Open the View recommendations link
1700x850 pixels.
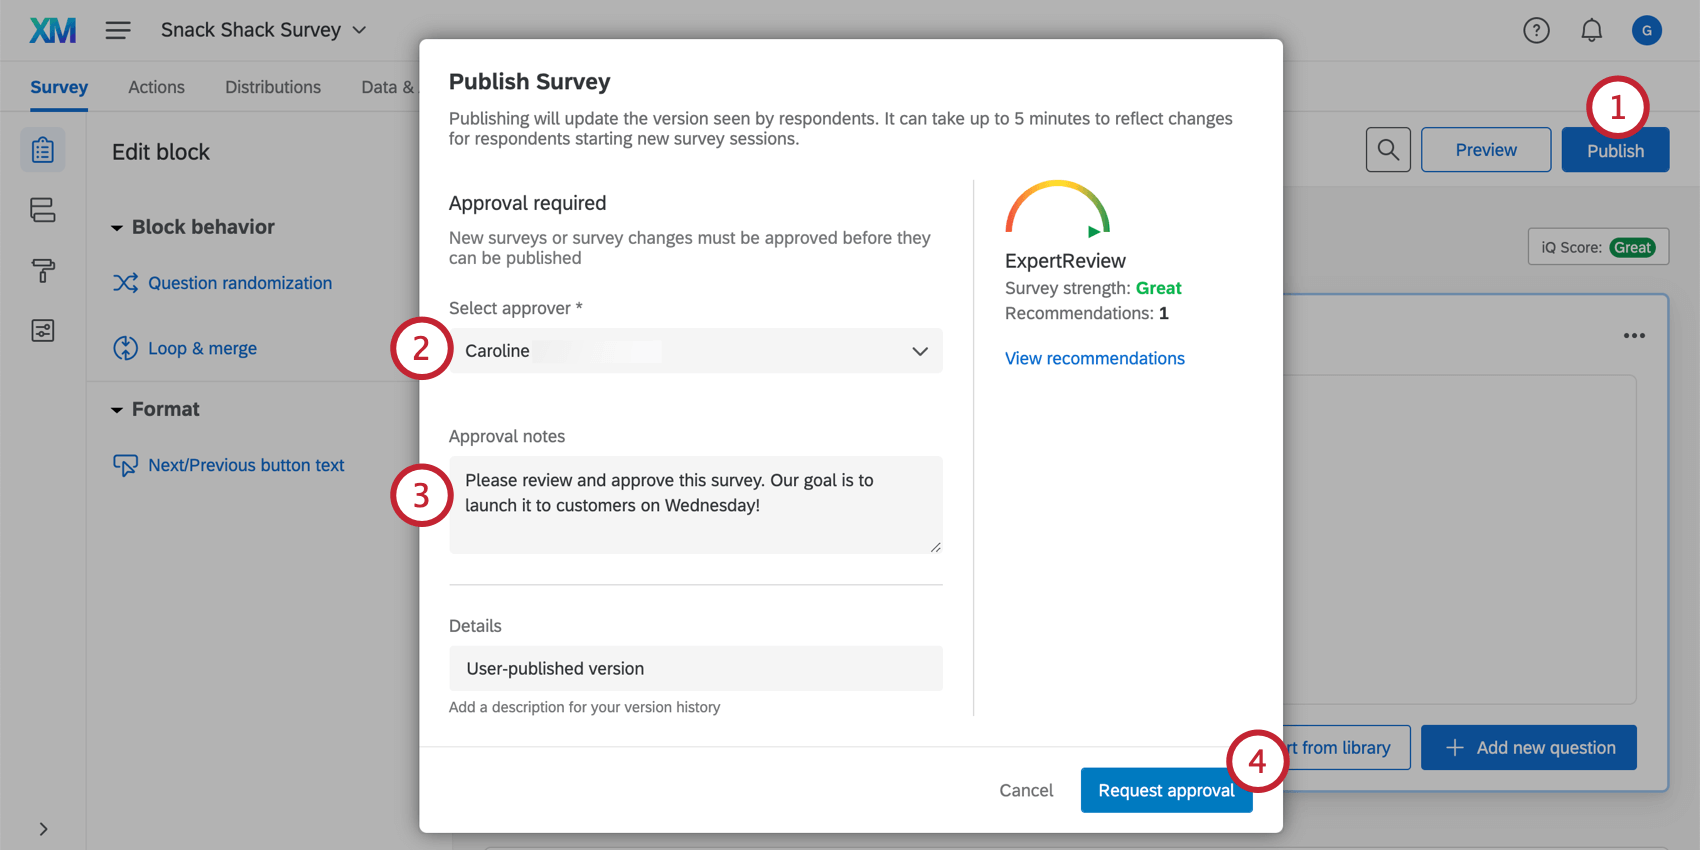pyautogui.click(x=1094, y=358)
